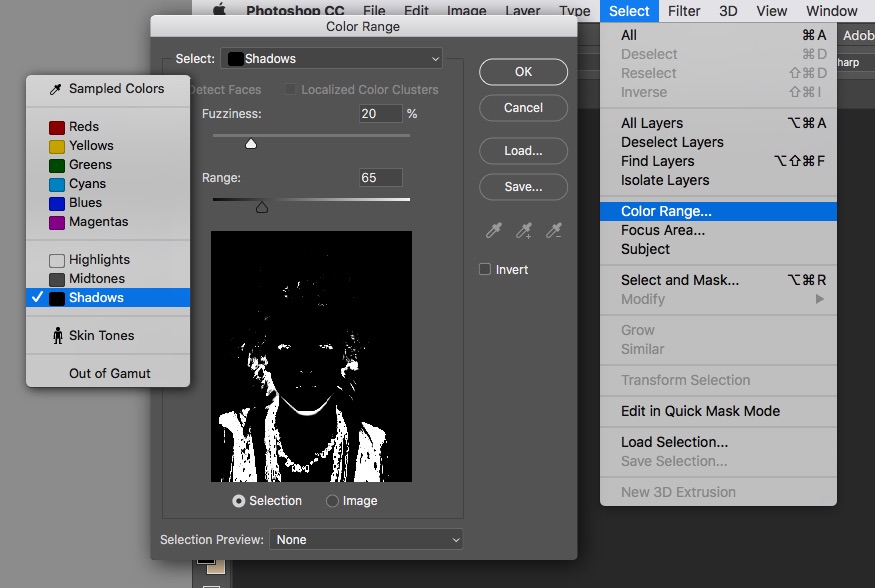Click the Fuzziness slider handle

pyautogui.click(x=251, y=144)
